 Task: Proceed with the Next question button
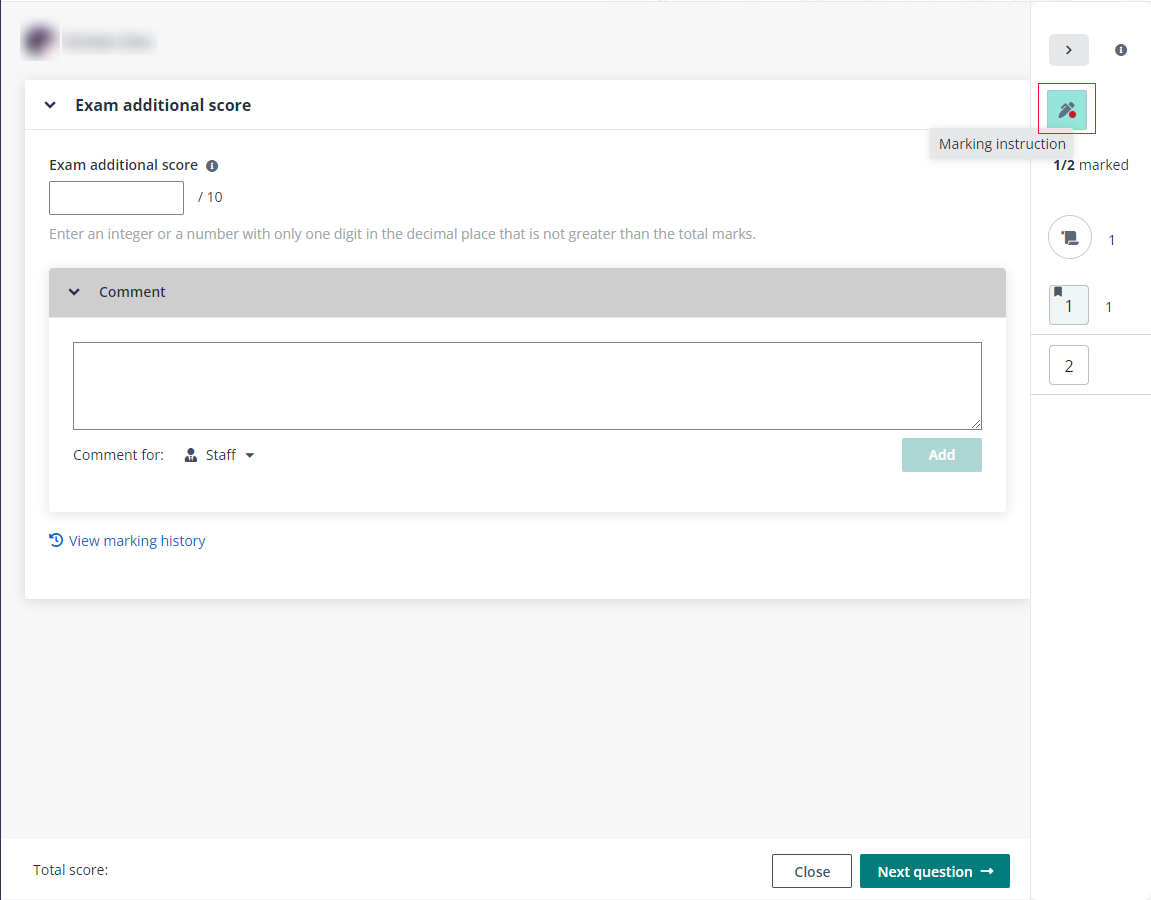point(934,871)
